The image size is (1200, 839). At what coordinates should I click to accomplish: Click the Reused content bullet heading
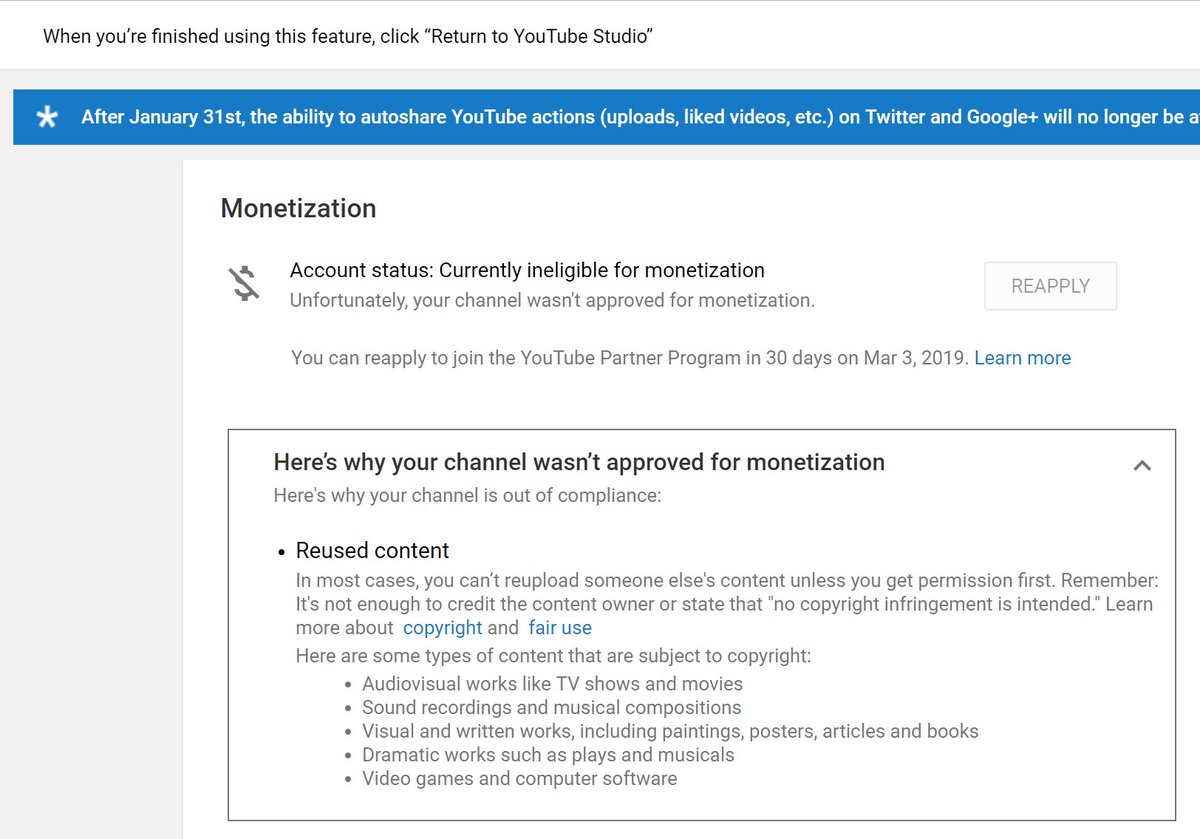[372, 551]
